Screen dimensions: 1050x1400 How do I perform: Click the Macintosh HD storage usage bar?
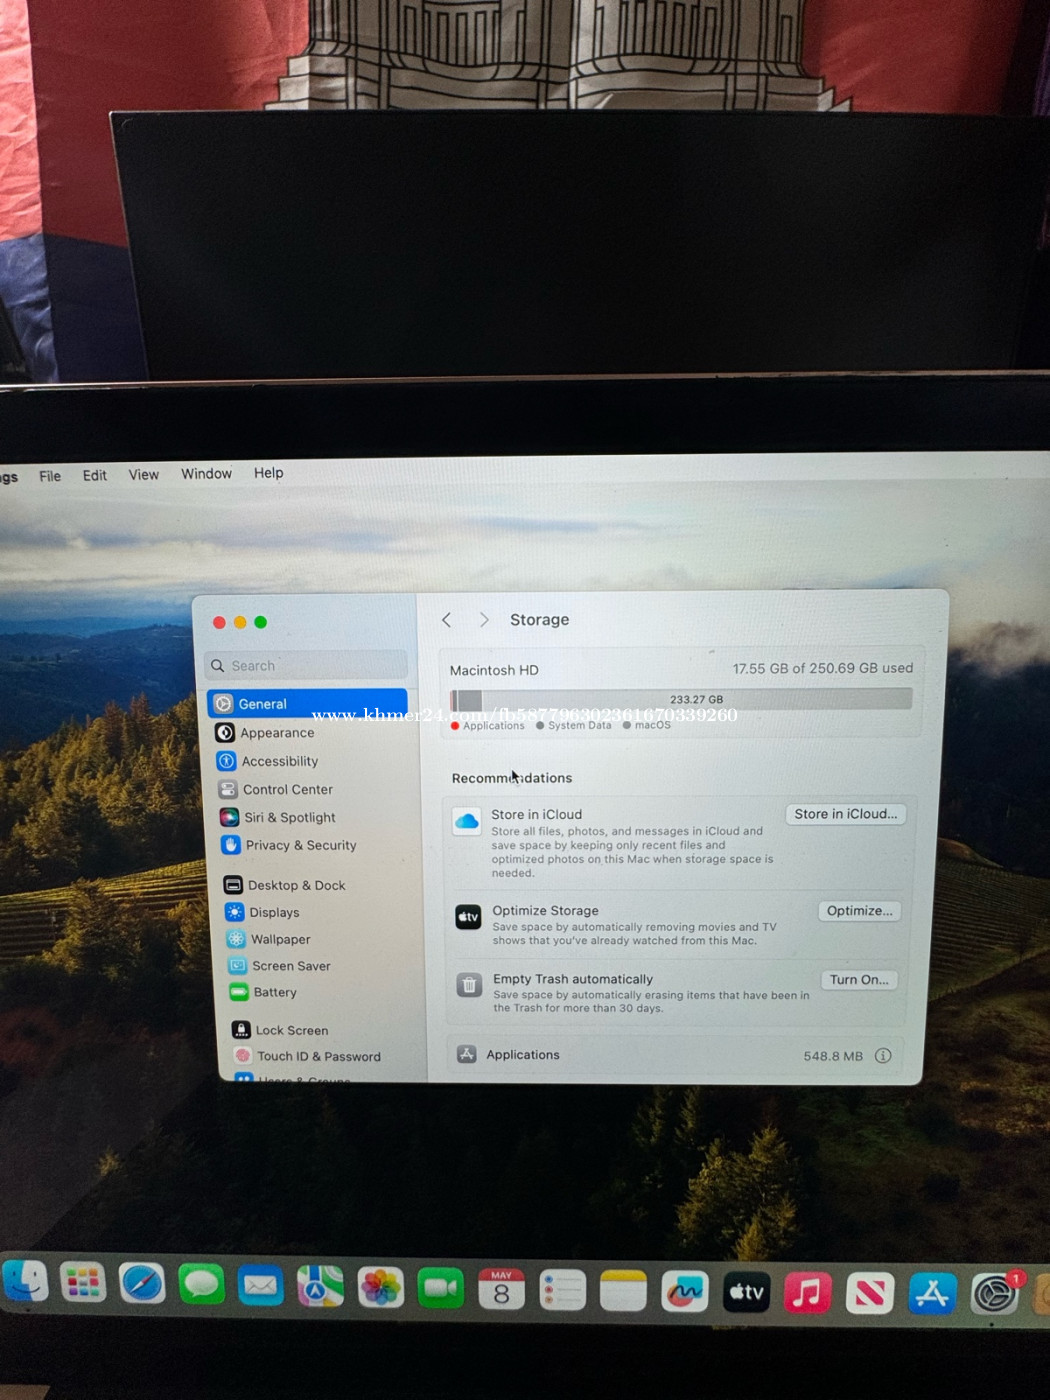(x=681, y=699)
